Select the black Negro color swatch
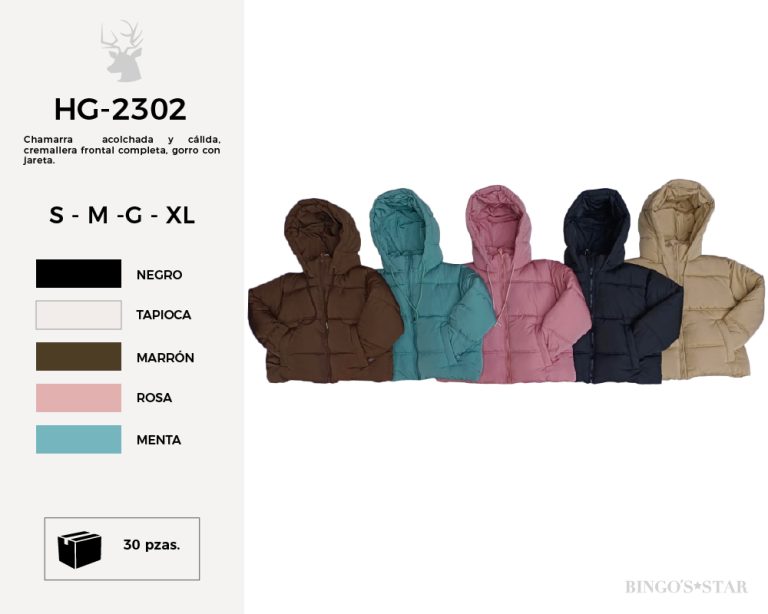 pyautogui.click(x=78, y=274)
